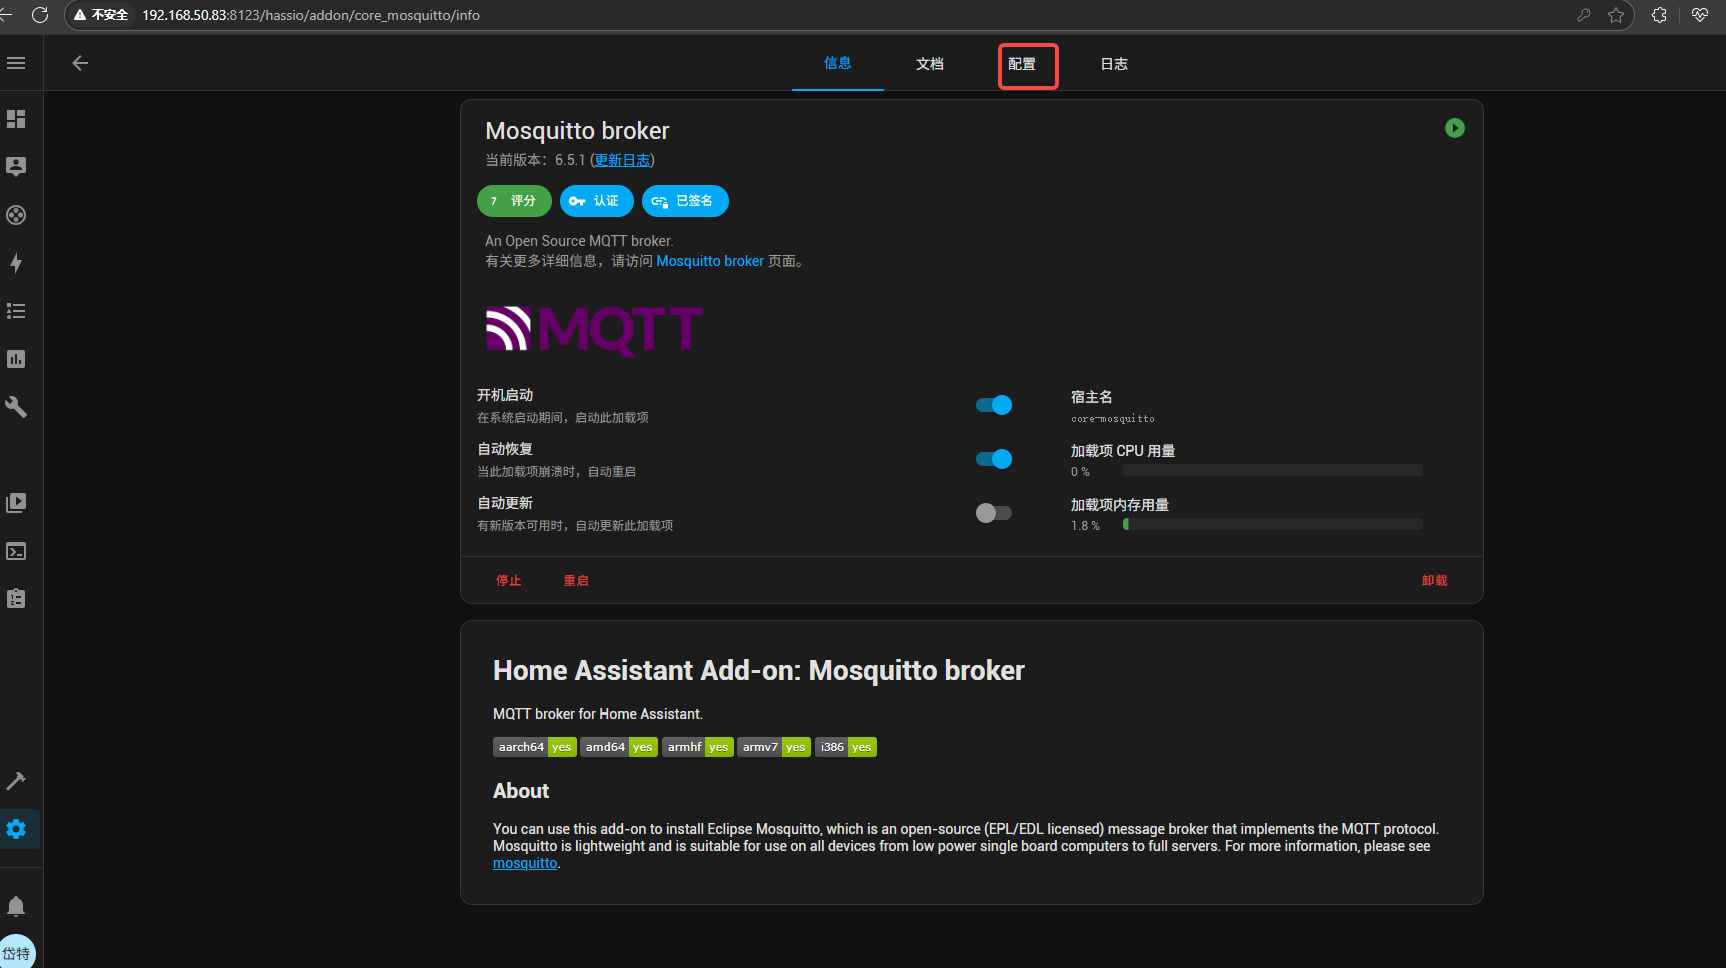Switch to the 配置 configuration tab
Screen dimensions: 1726x968
pos(1022,64)
